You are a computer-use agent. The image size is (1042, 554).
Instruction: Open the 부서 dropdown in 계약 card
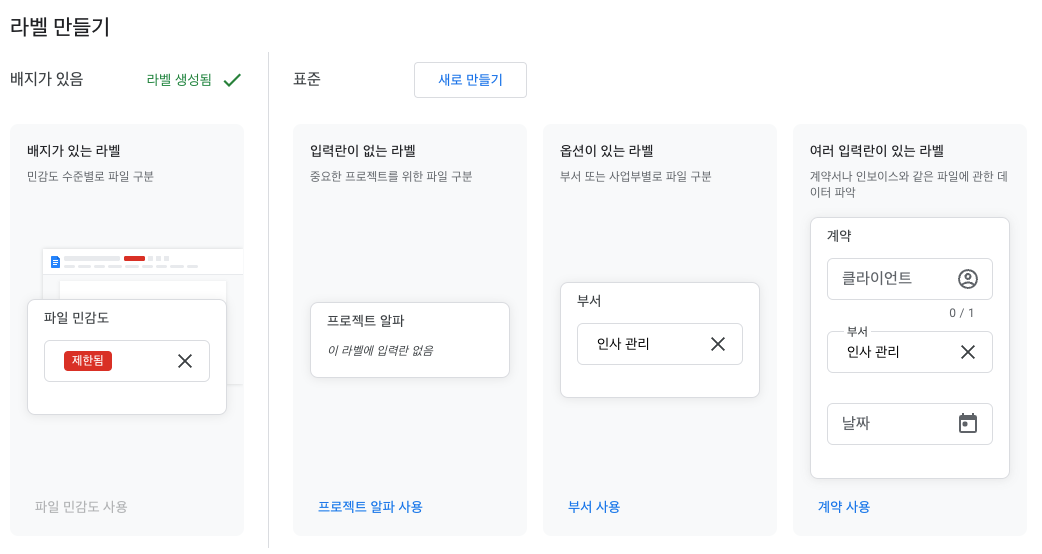[x=890, y=352]
